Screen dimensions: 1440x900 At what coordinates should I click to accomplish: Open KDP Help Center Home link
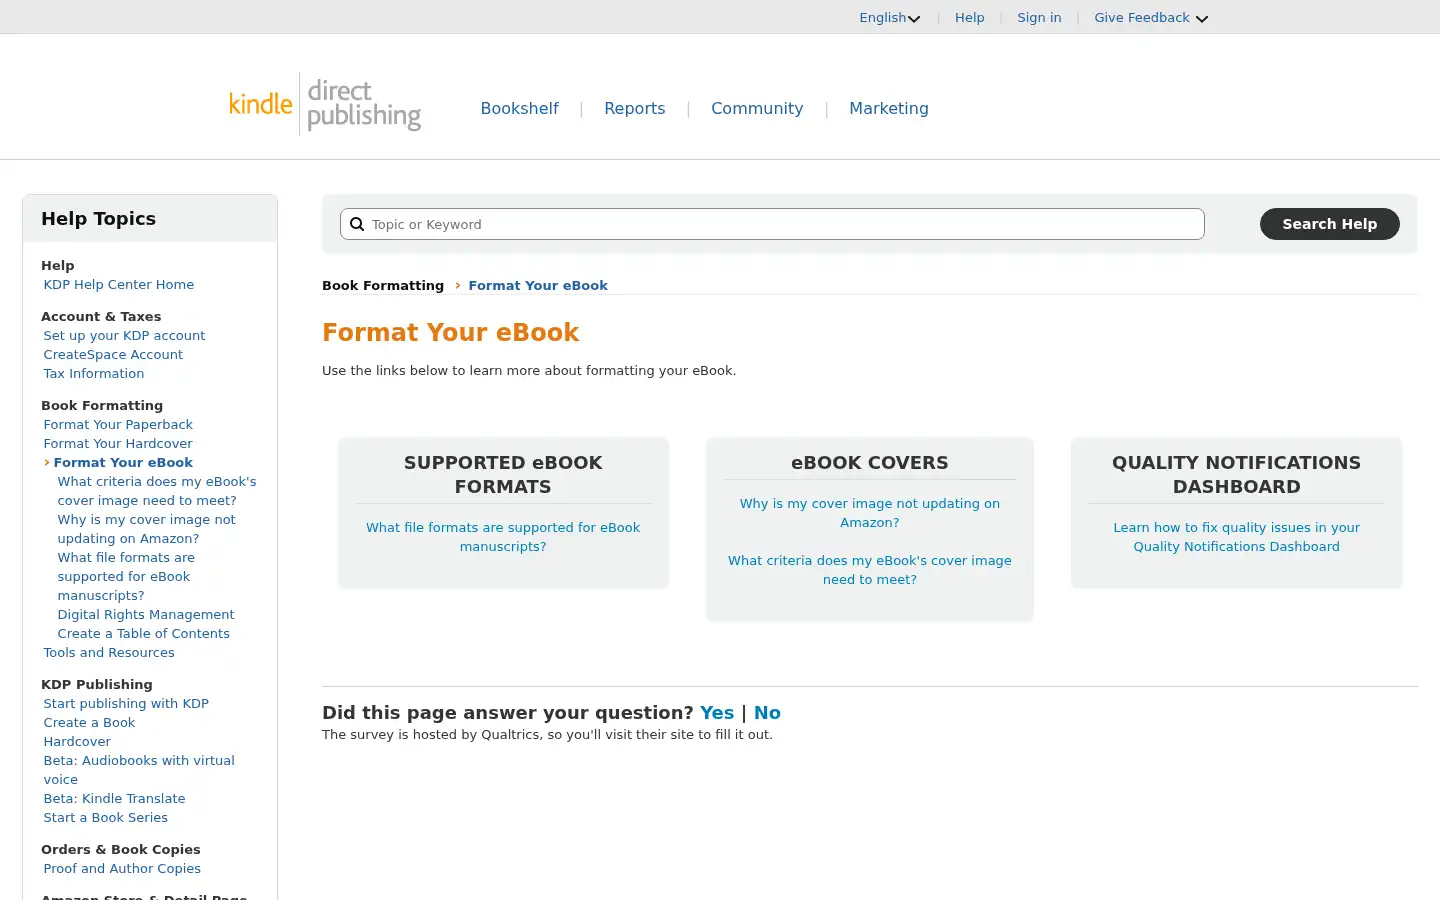118,284
